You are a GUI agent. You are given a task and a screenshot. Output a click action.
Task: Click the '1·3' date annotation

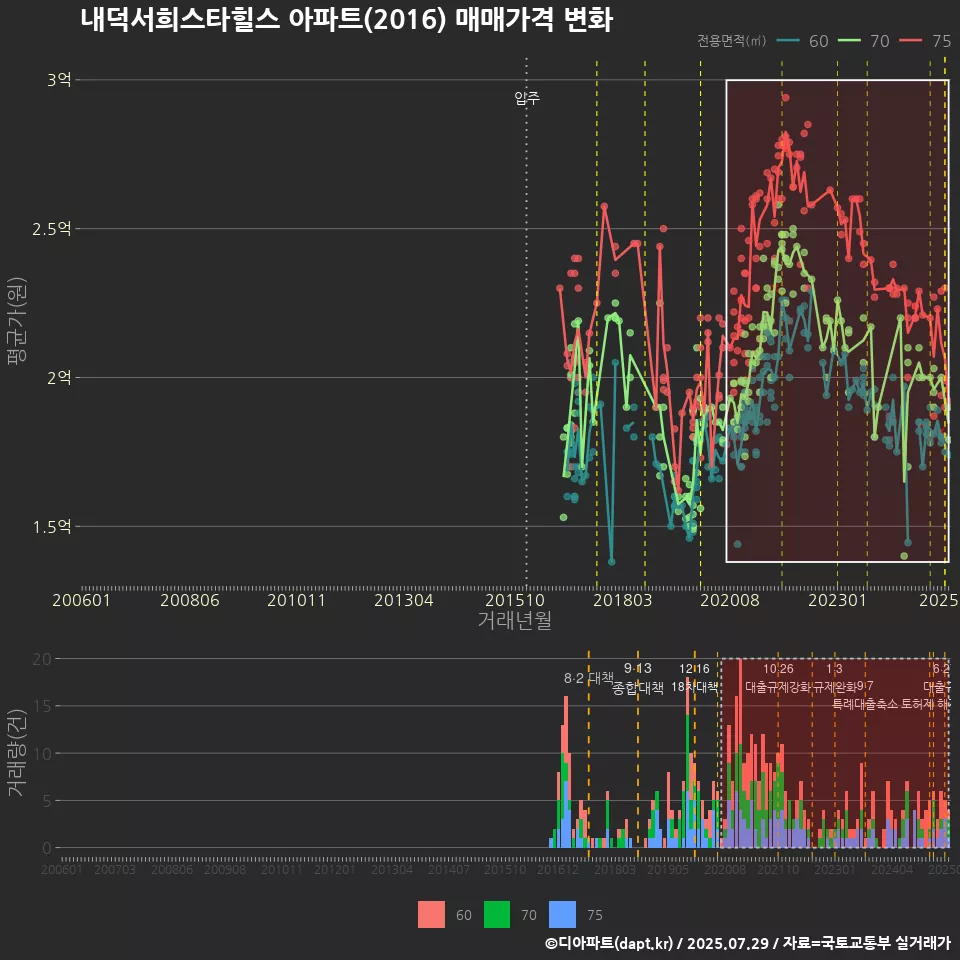(834, 669)
